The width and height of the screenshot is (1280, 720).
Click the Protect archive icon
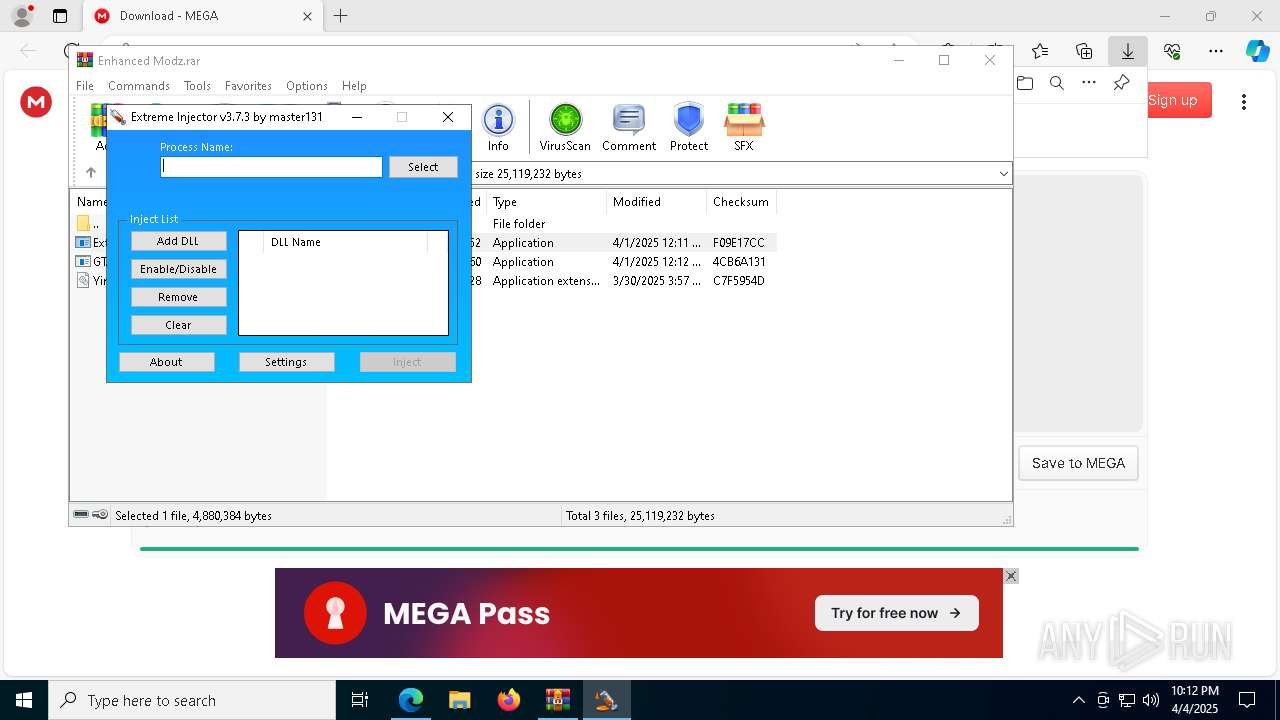(689, 127)
